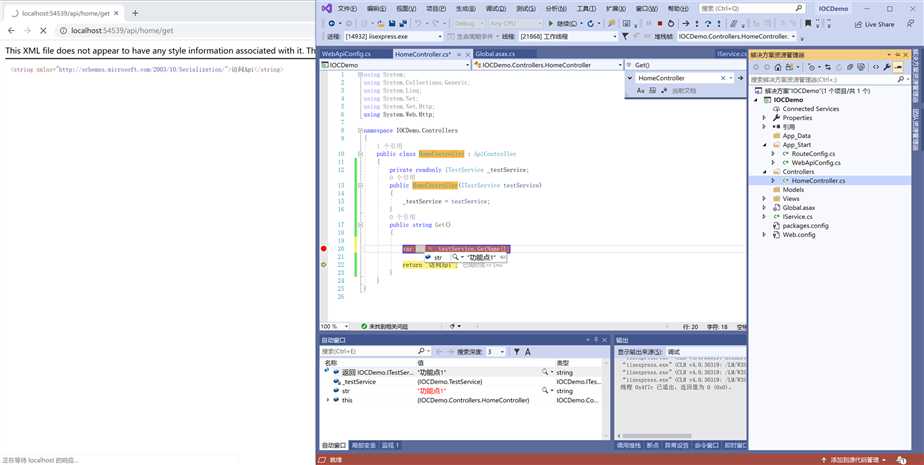Screen dimensions: 924x465
Task: Select packages.config in Solution Explorer
Action: click(x=805, y=226)
